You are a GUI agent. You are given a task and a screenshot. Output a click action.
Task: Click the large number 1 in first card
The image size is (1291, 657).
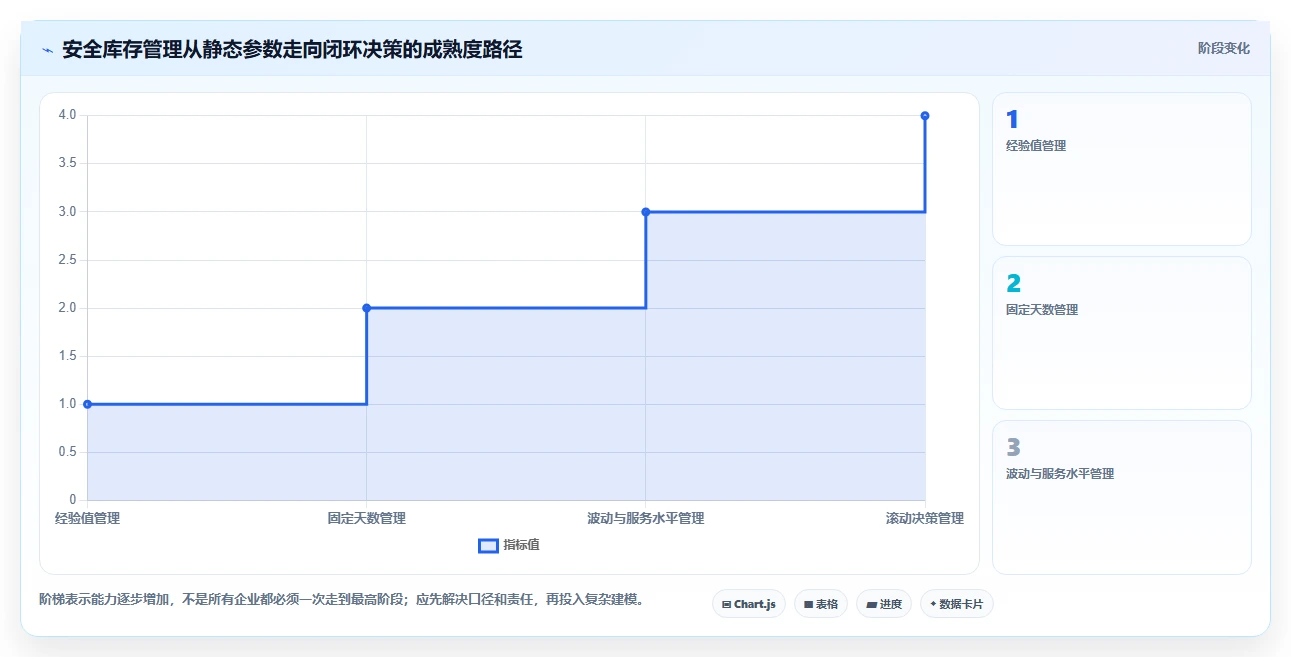point(1012,119)
